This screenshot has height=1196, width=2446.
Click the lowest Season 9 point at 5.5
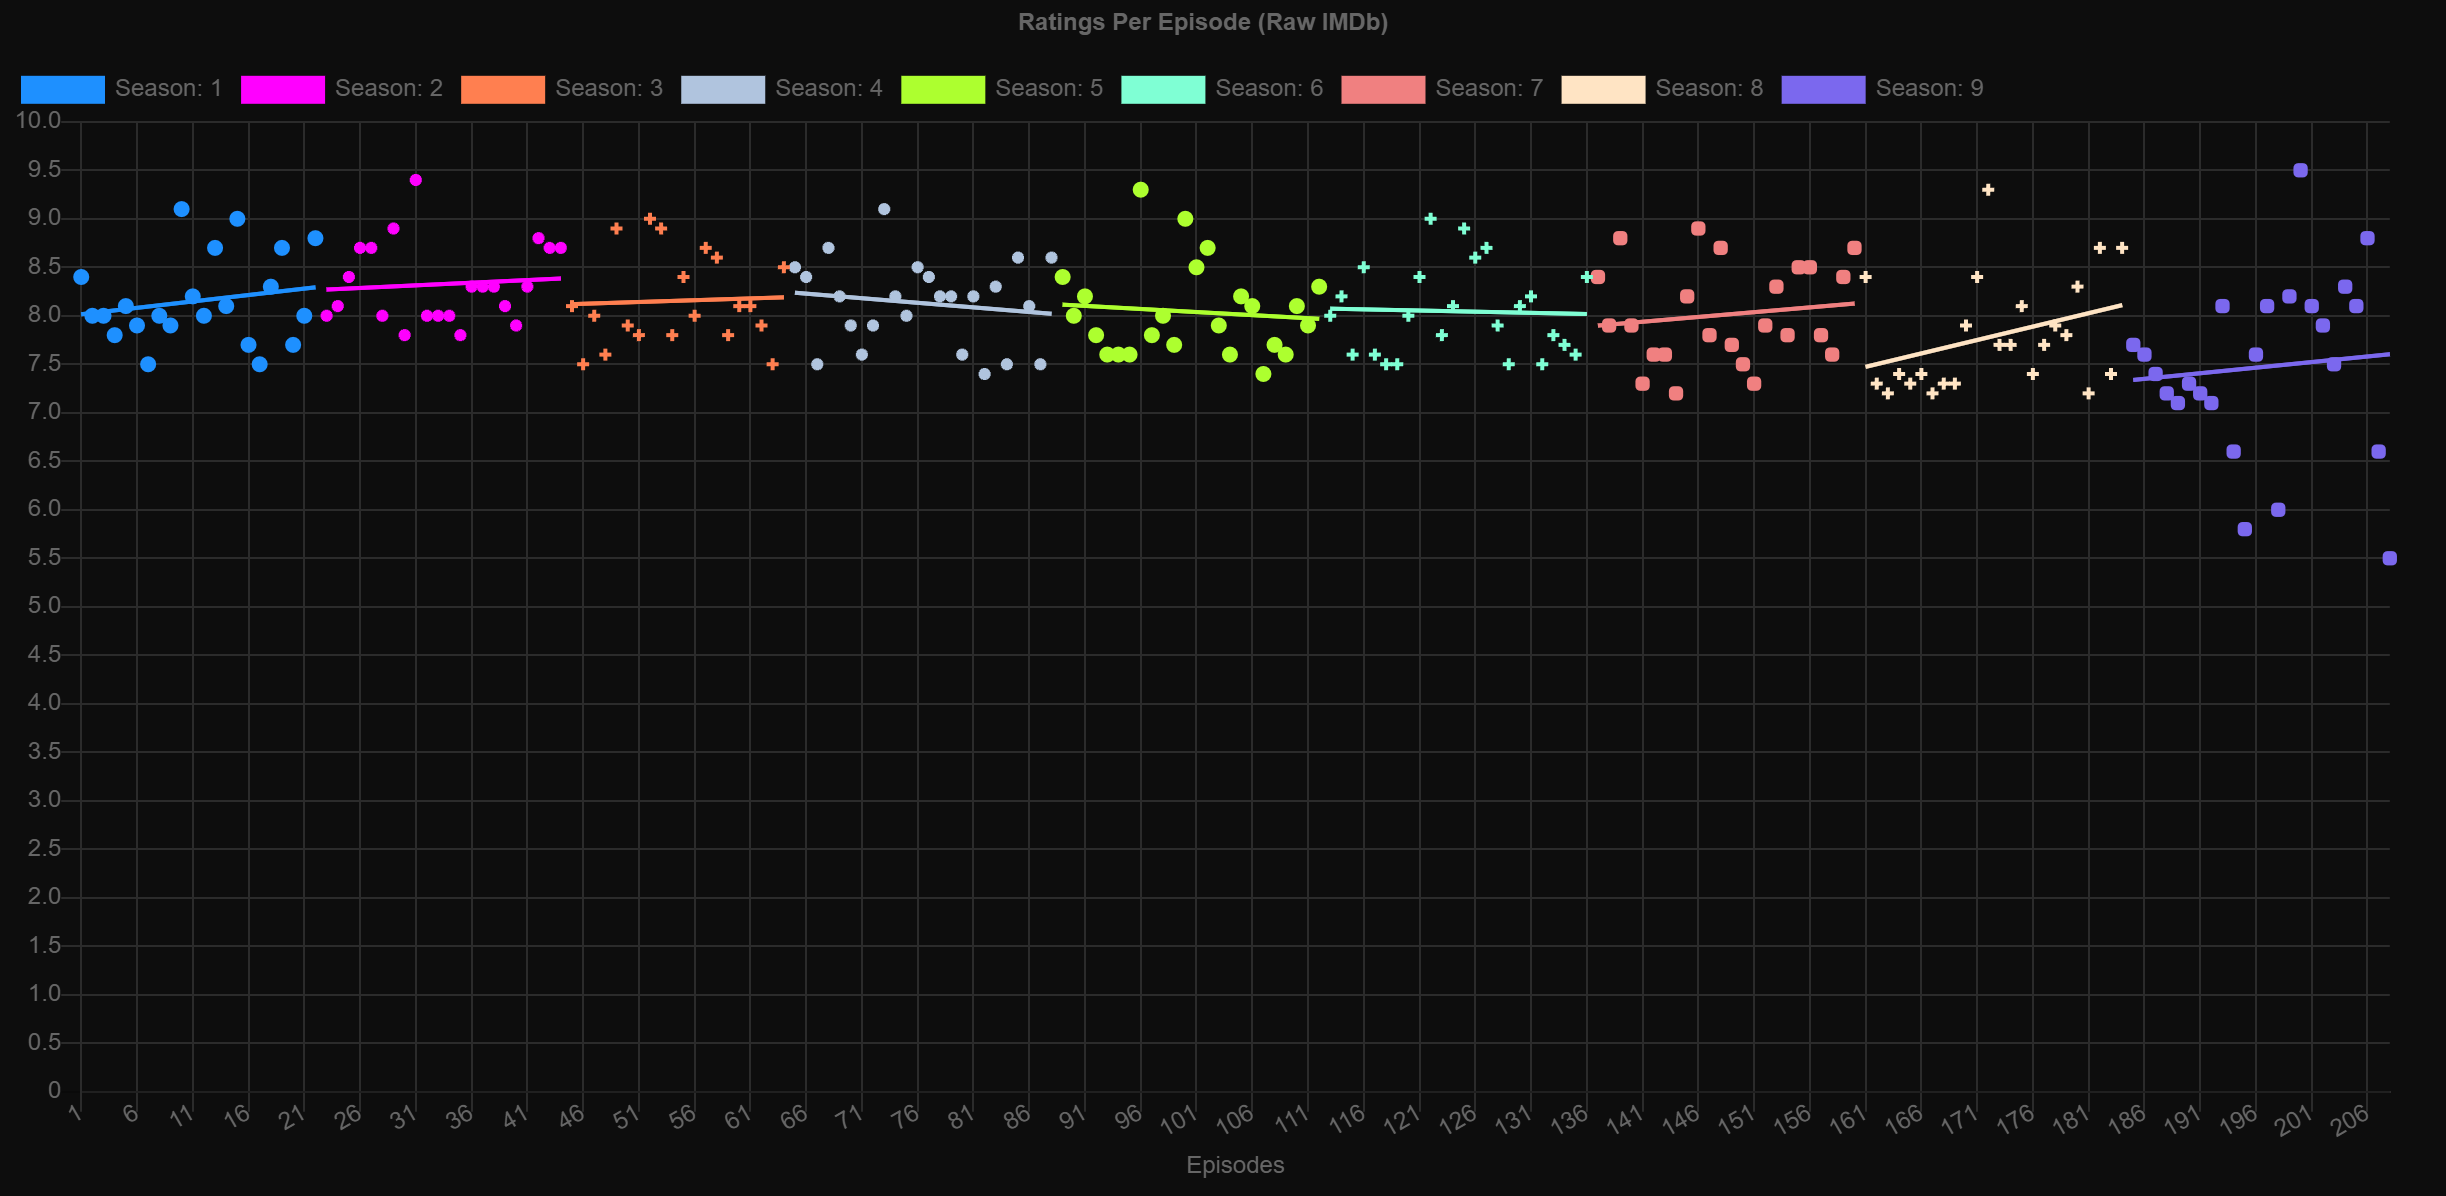pos(2389,558)
